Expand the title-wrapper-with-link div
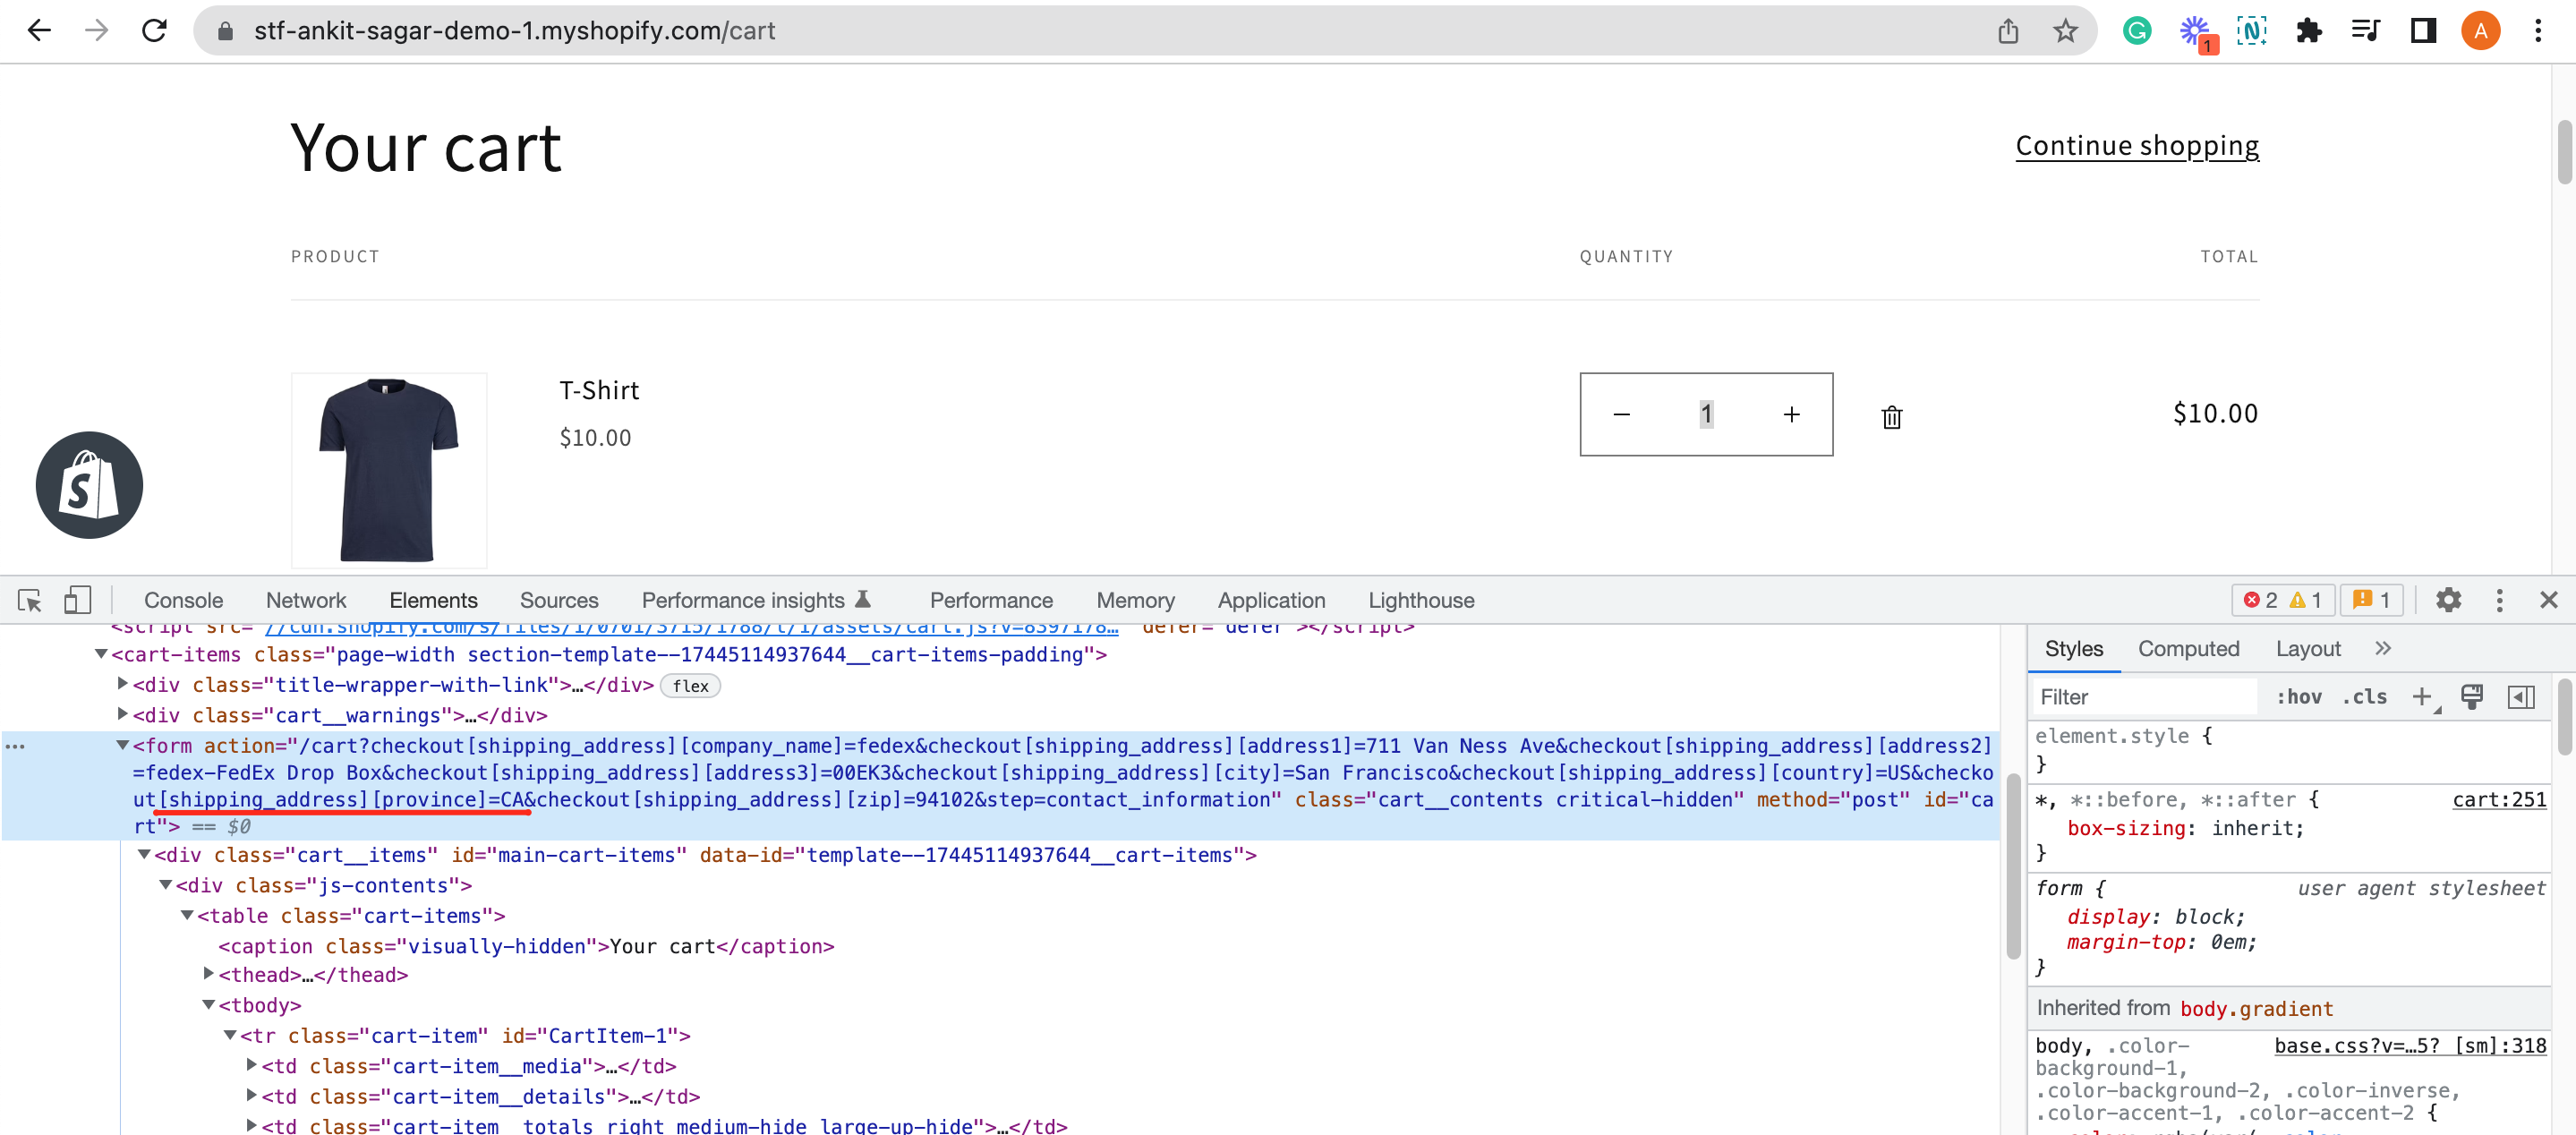Viewport: 2576px width, 1135px height. pos(123,684)
